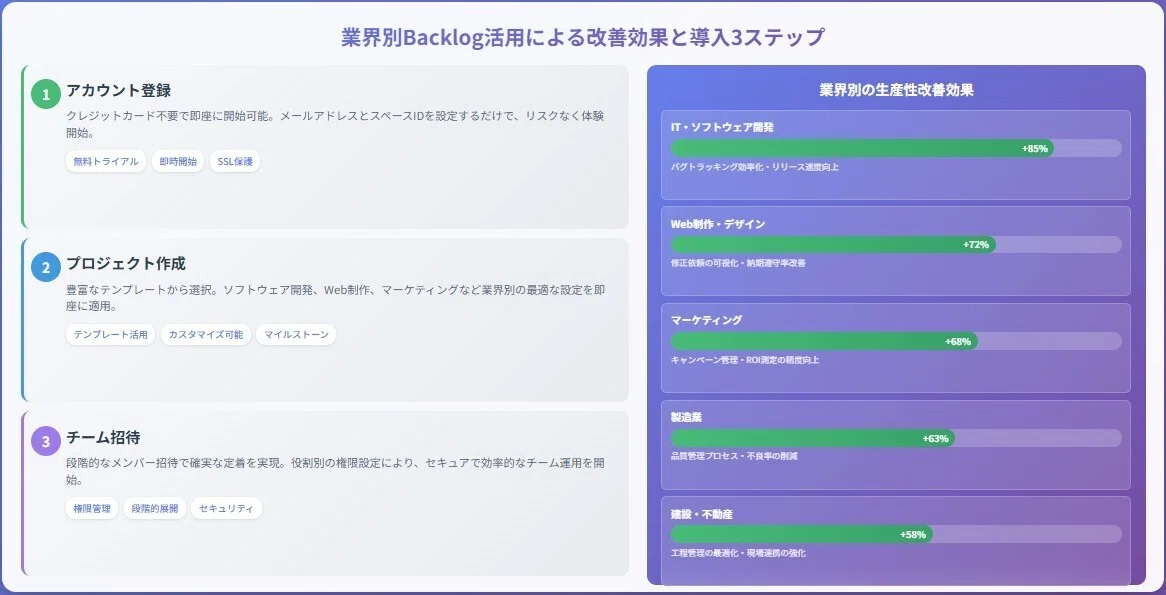1166x595 pixels.
Task: Click the チーム招待 heading
Action: [103, 437]
